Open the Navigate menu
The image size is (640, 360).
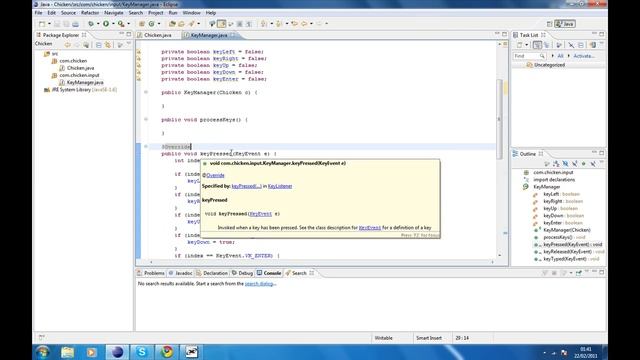pyautogui.click(x=113, y=13)
